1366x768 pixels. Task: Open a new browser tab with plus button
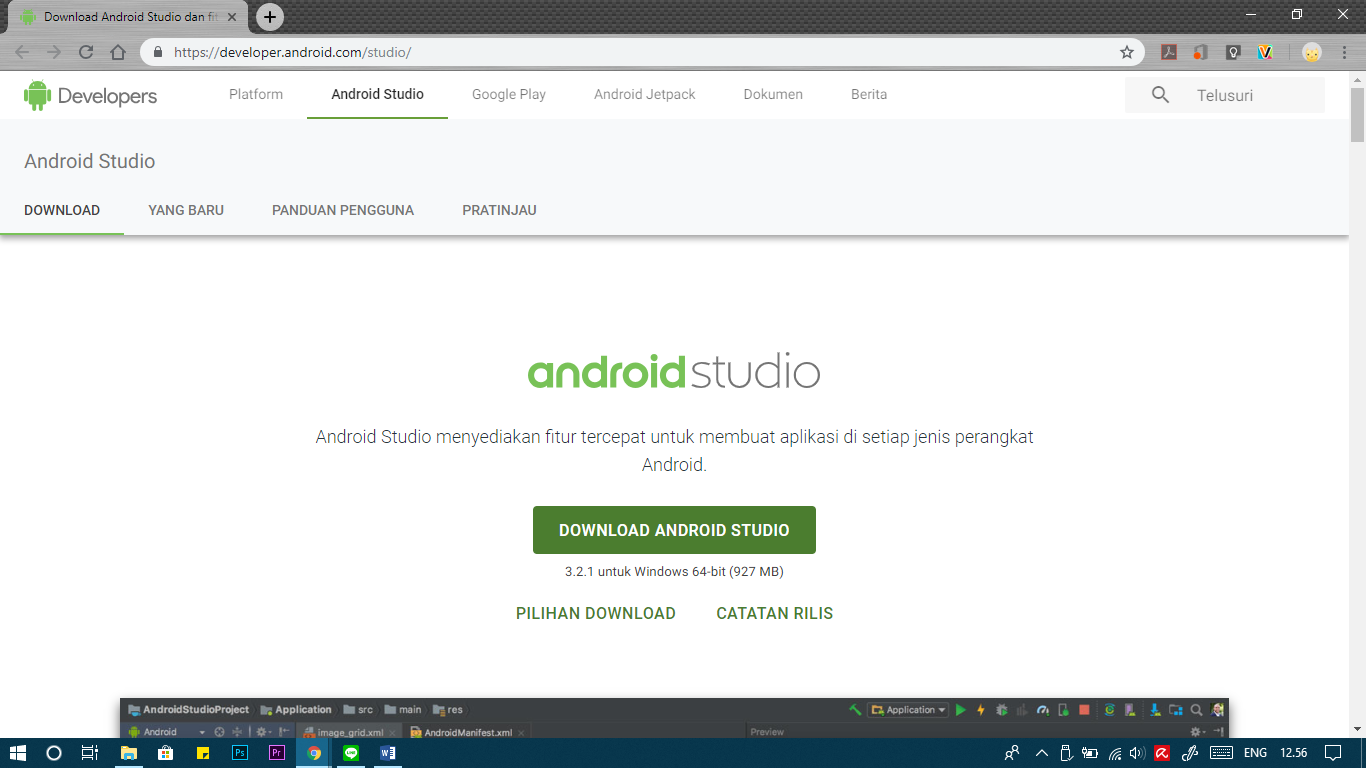(270, 17)
